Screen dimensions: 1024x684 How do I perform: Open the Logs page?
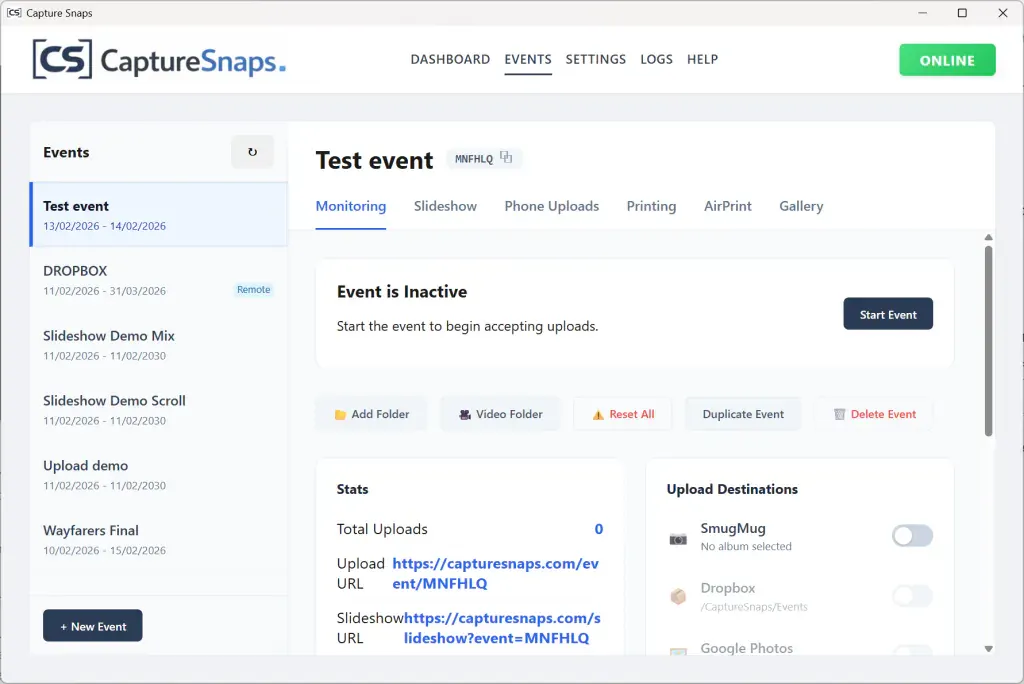656,59
